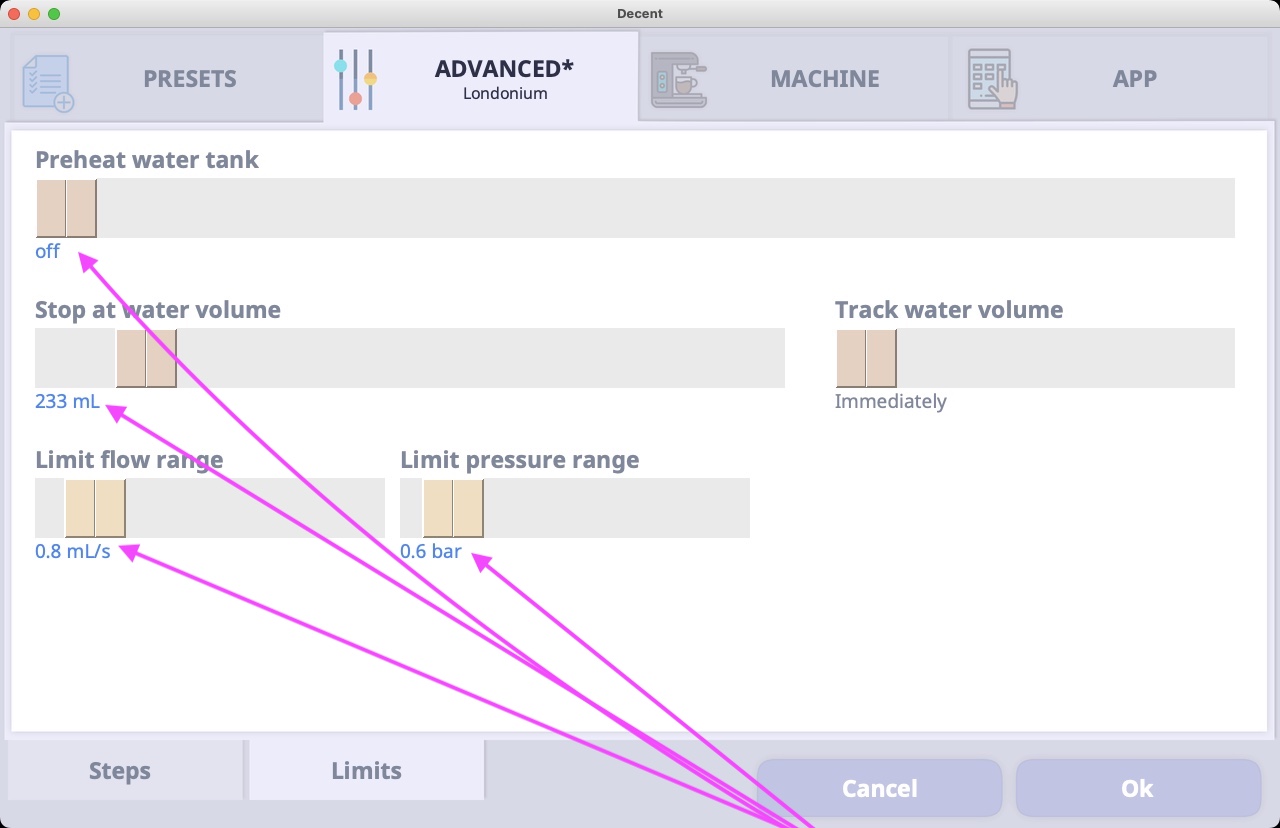Click the 0.6 bar pressure value
Screen dimensions: 1280x828
tap(431, 551)
